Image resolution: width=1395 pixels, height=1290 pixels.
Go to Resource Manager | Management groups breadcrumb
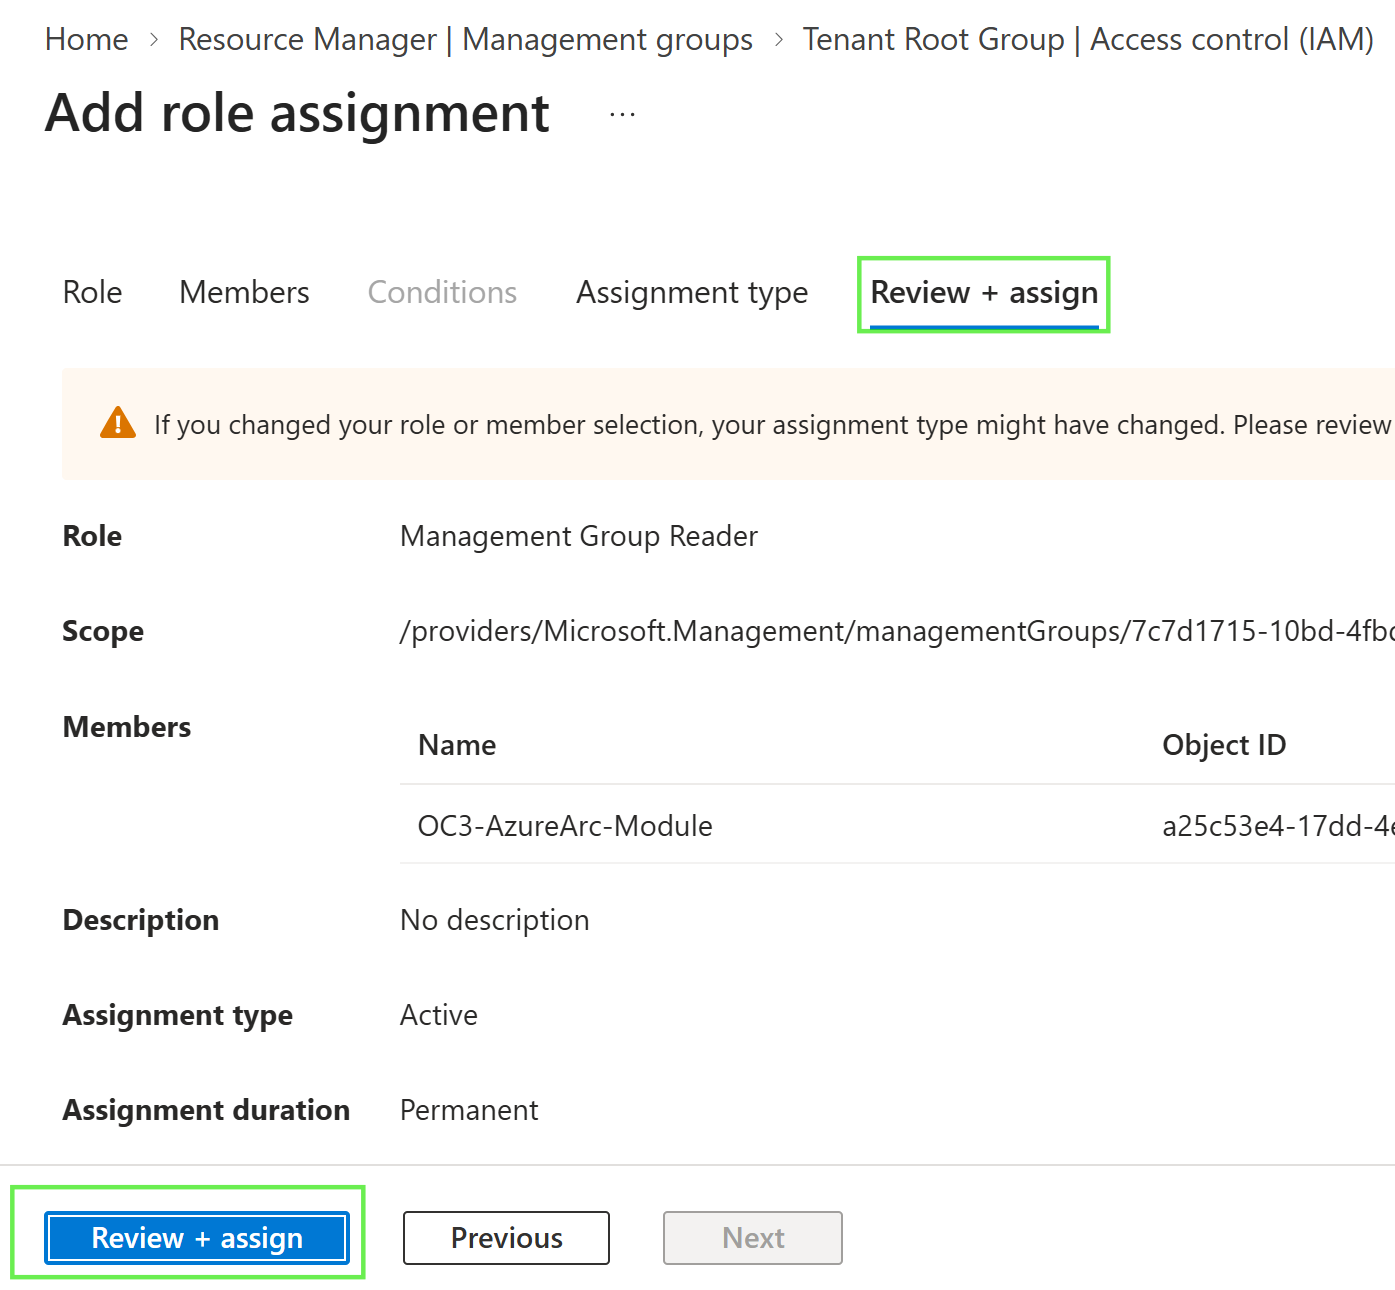click(x=466, y=39)
